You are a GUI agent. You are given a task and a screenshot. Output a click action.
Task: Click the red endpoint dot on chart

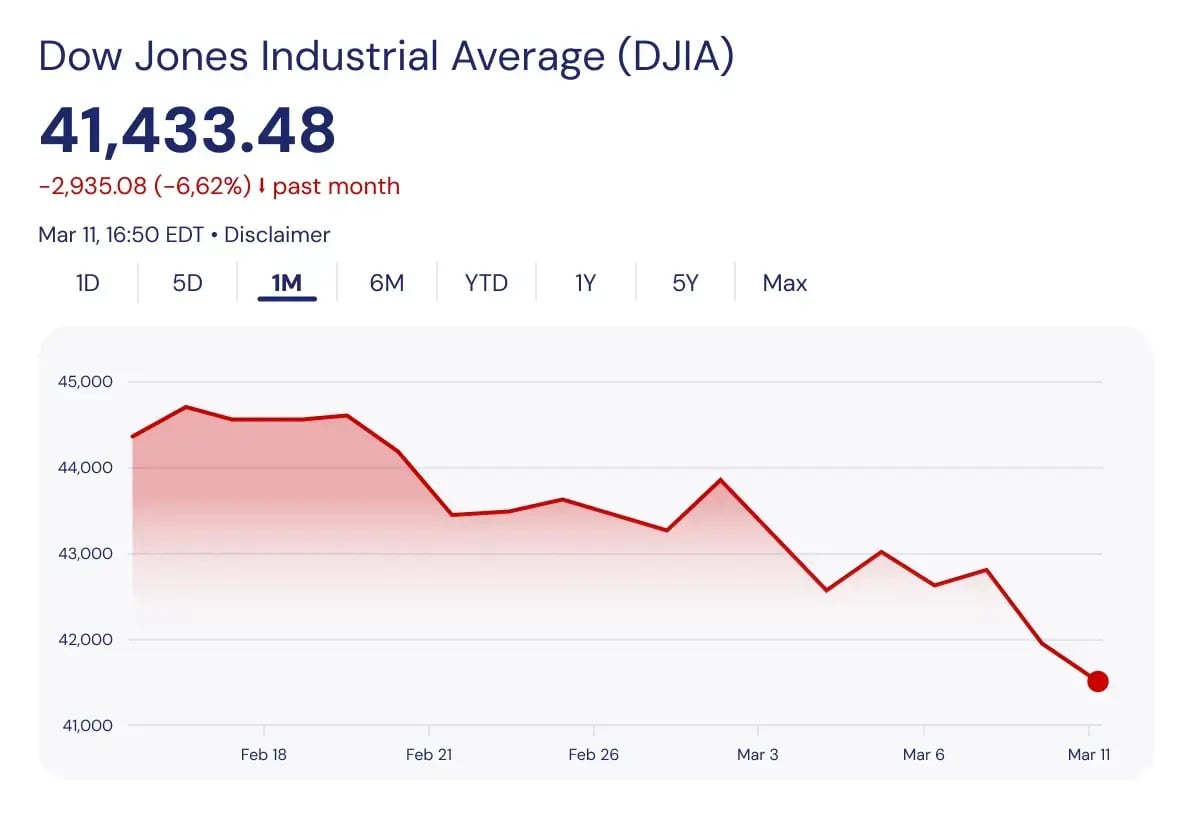tap(1098, 680)
